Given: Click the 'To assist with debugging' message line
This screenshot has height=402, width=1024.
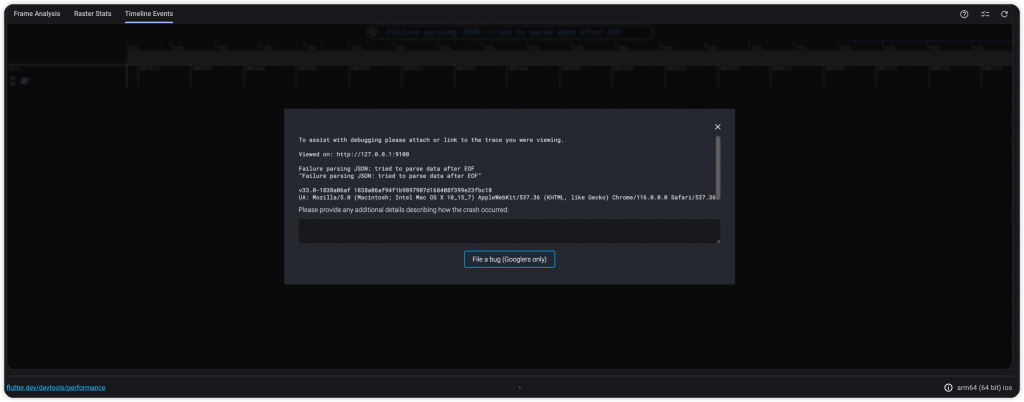Looking at the screenshot, I should (431, 140).
